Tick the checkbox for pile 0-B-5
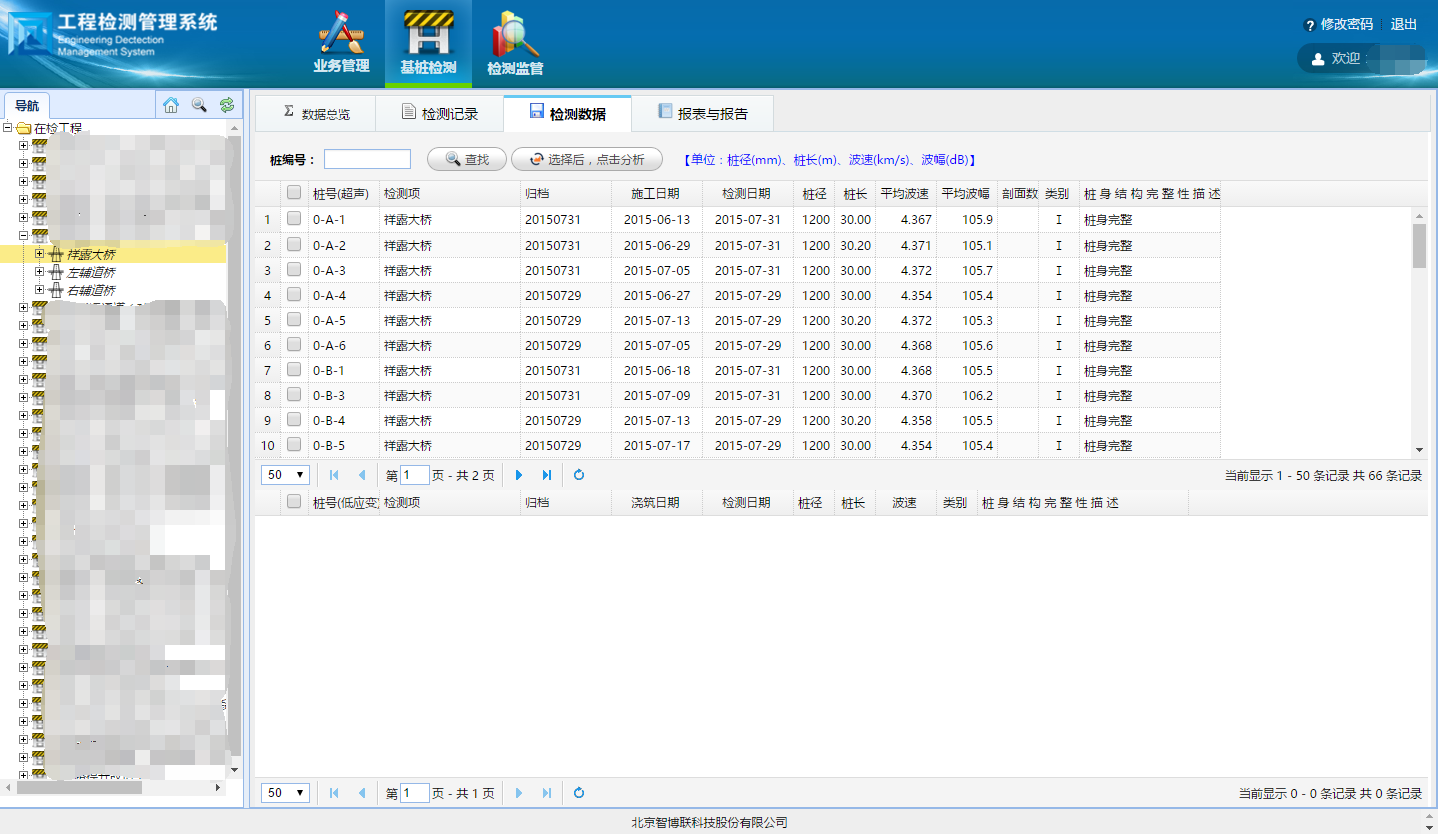The image size is (1438, 834). [x=294, y=444]
